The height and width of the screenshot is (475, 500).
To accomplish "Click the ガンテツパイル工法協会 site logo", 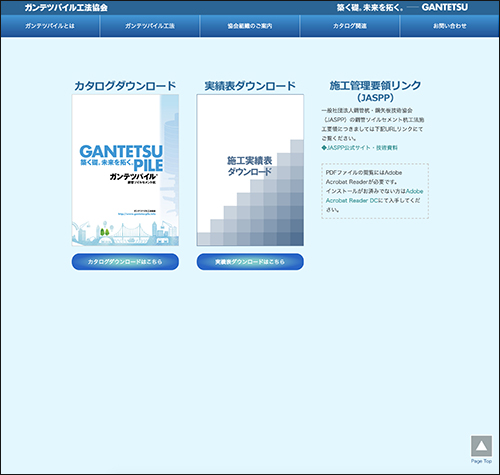I will [x=66, y=8].
